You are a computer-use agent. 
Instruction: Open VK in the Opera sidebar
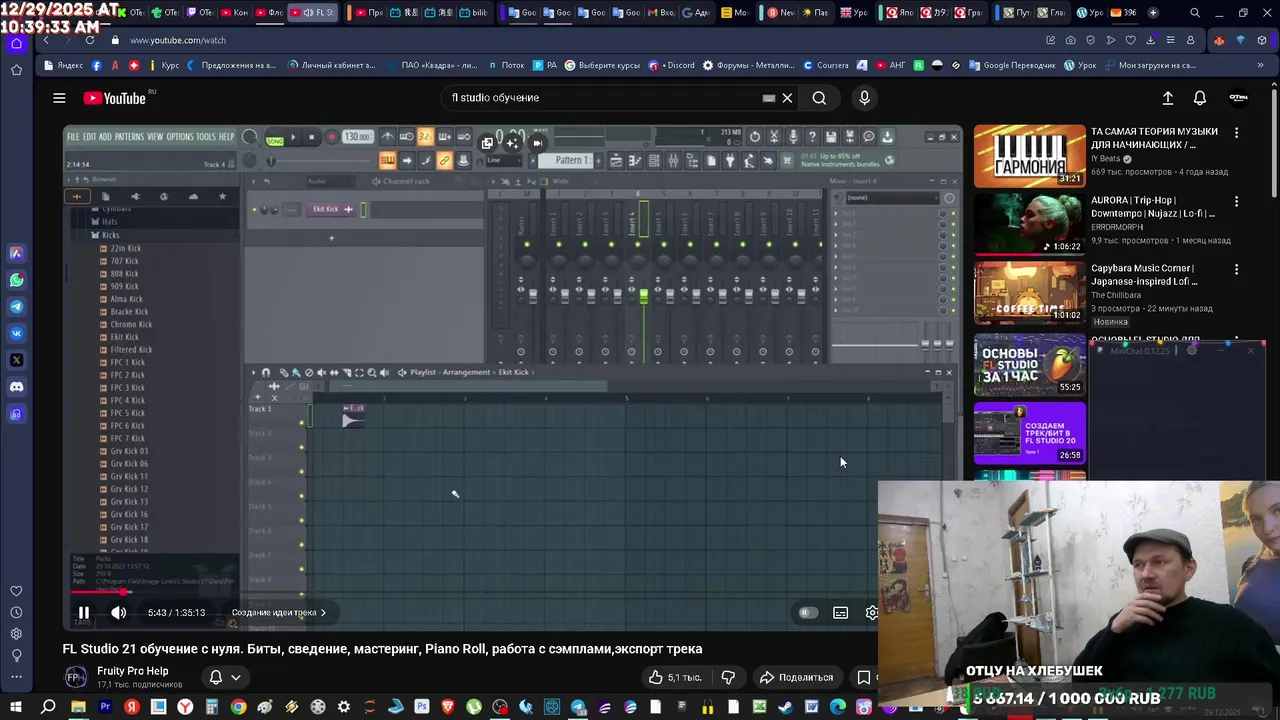[16, 333]
